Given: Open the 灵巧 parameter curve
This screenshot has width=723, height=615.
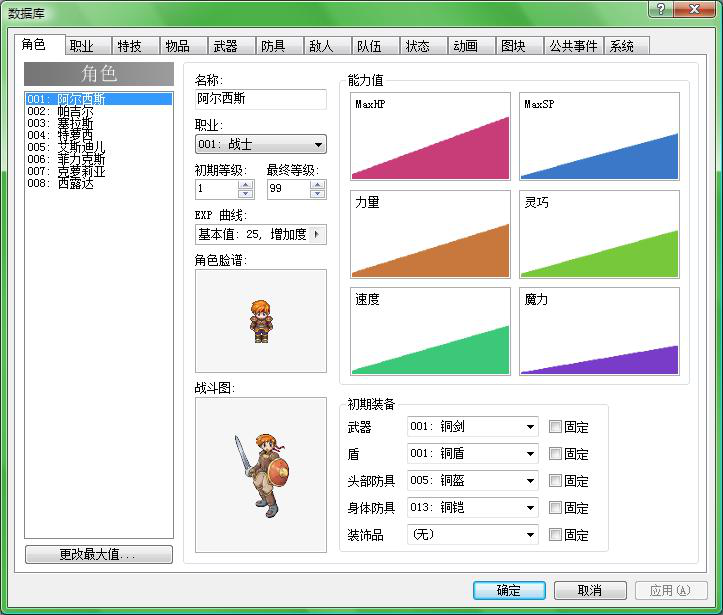Looking at the screenshot, I should (599, 234).
